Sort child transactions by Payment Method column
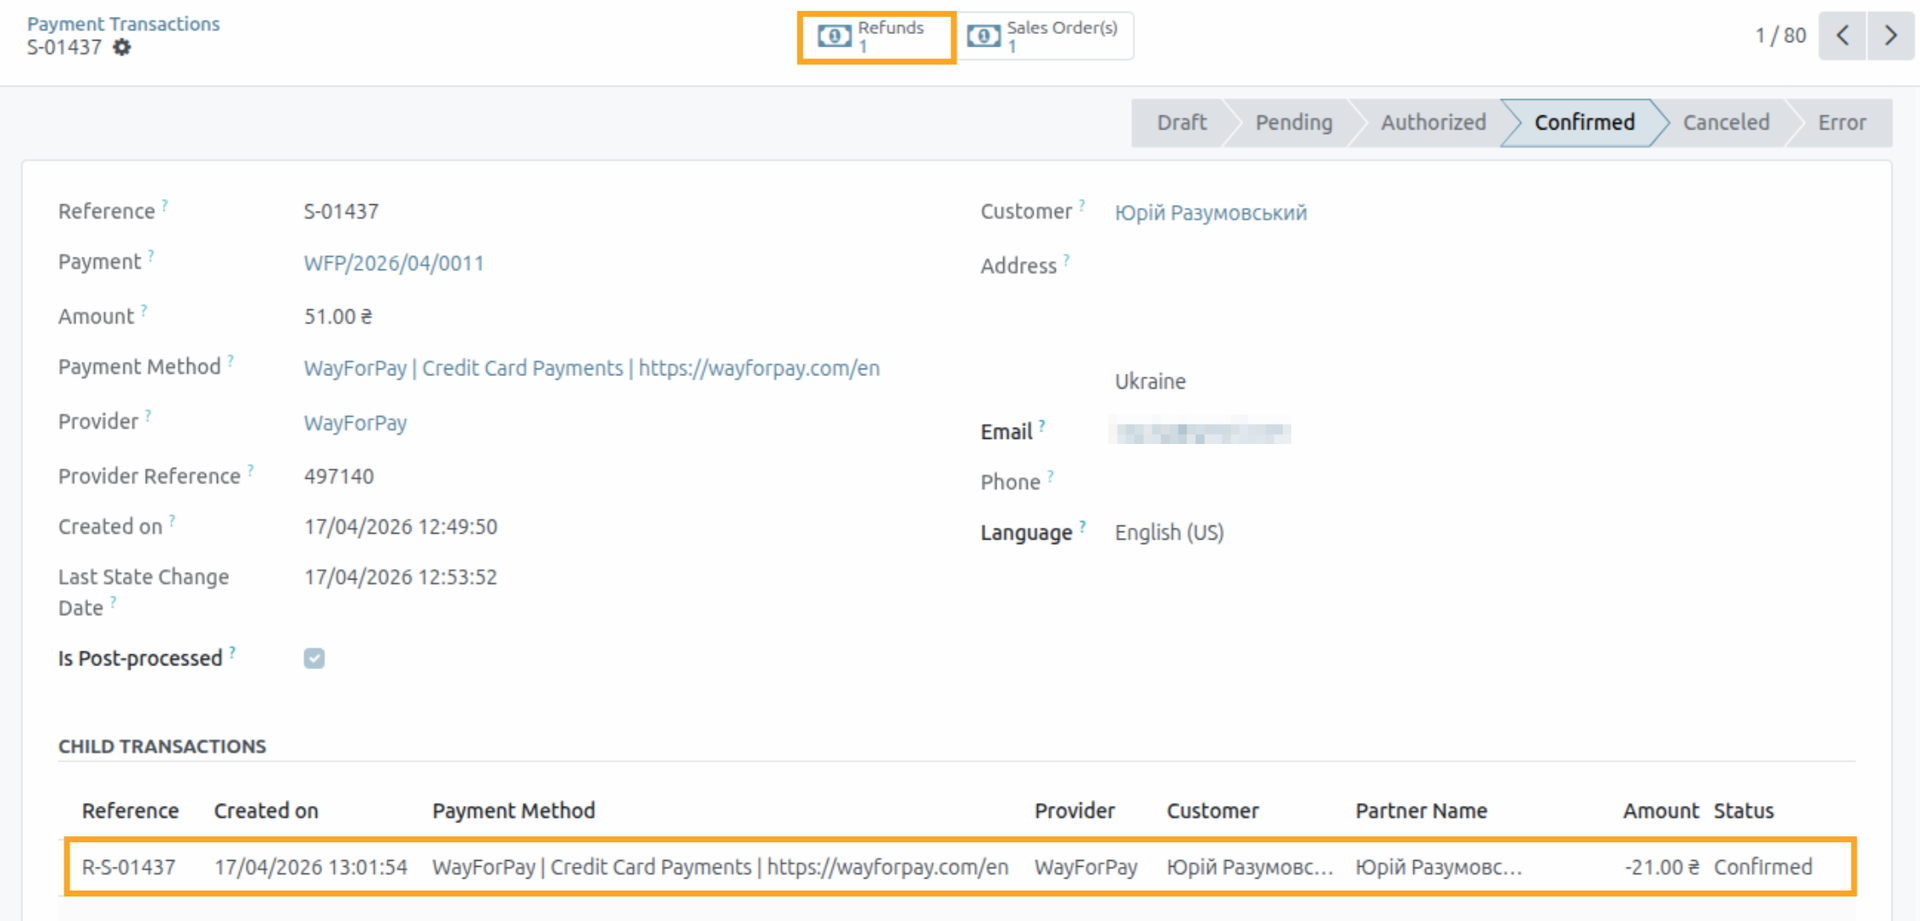 click(x=513, y=811)
